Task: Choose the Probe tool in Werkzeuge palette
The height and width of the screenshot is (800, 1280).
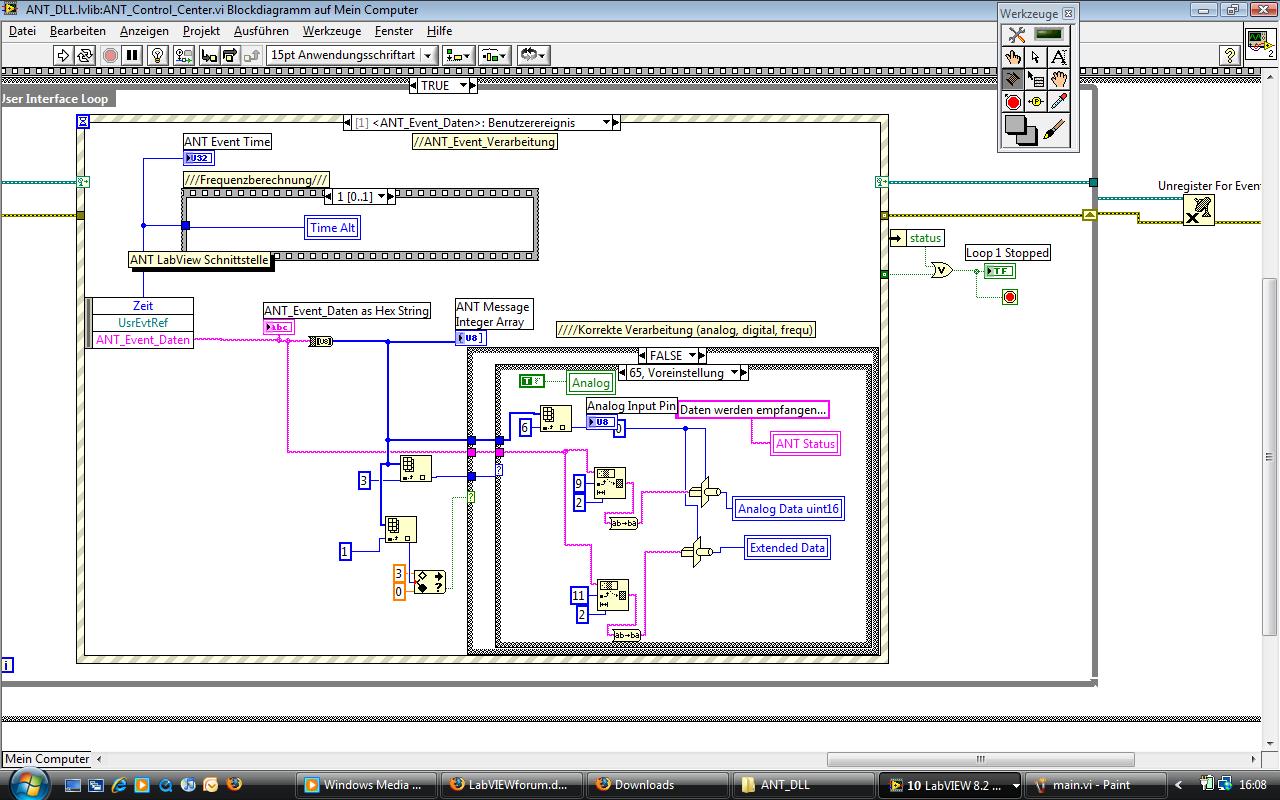Action: click(1036, 102)
